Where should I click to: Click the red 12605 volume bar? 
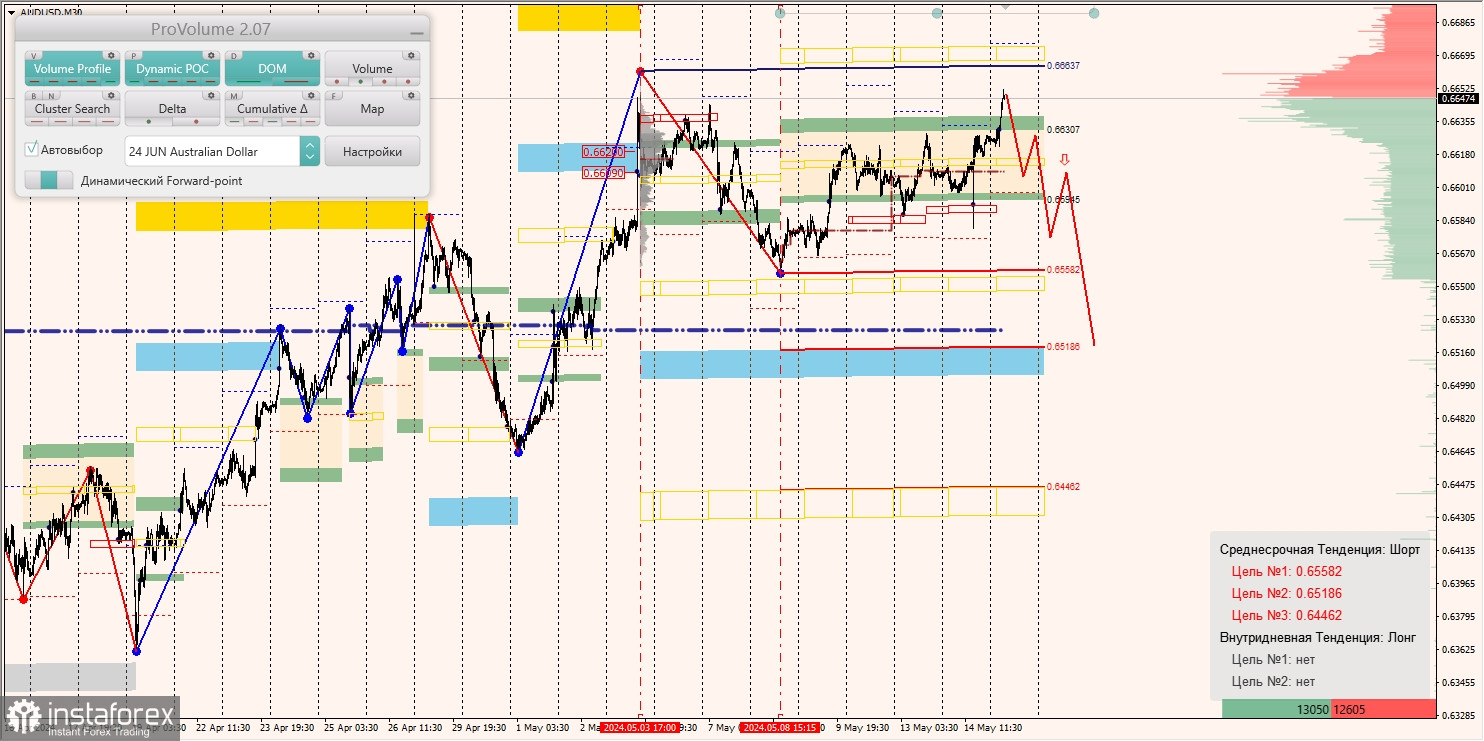(x=1383, y=709)
